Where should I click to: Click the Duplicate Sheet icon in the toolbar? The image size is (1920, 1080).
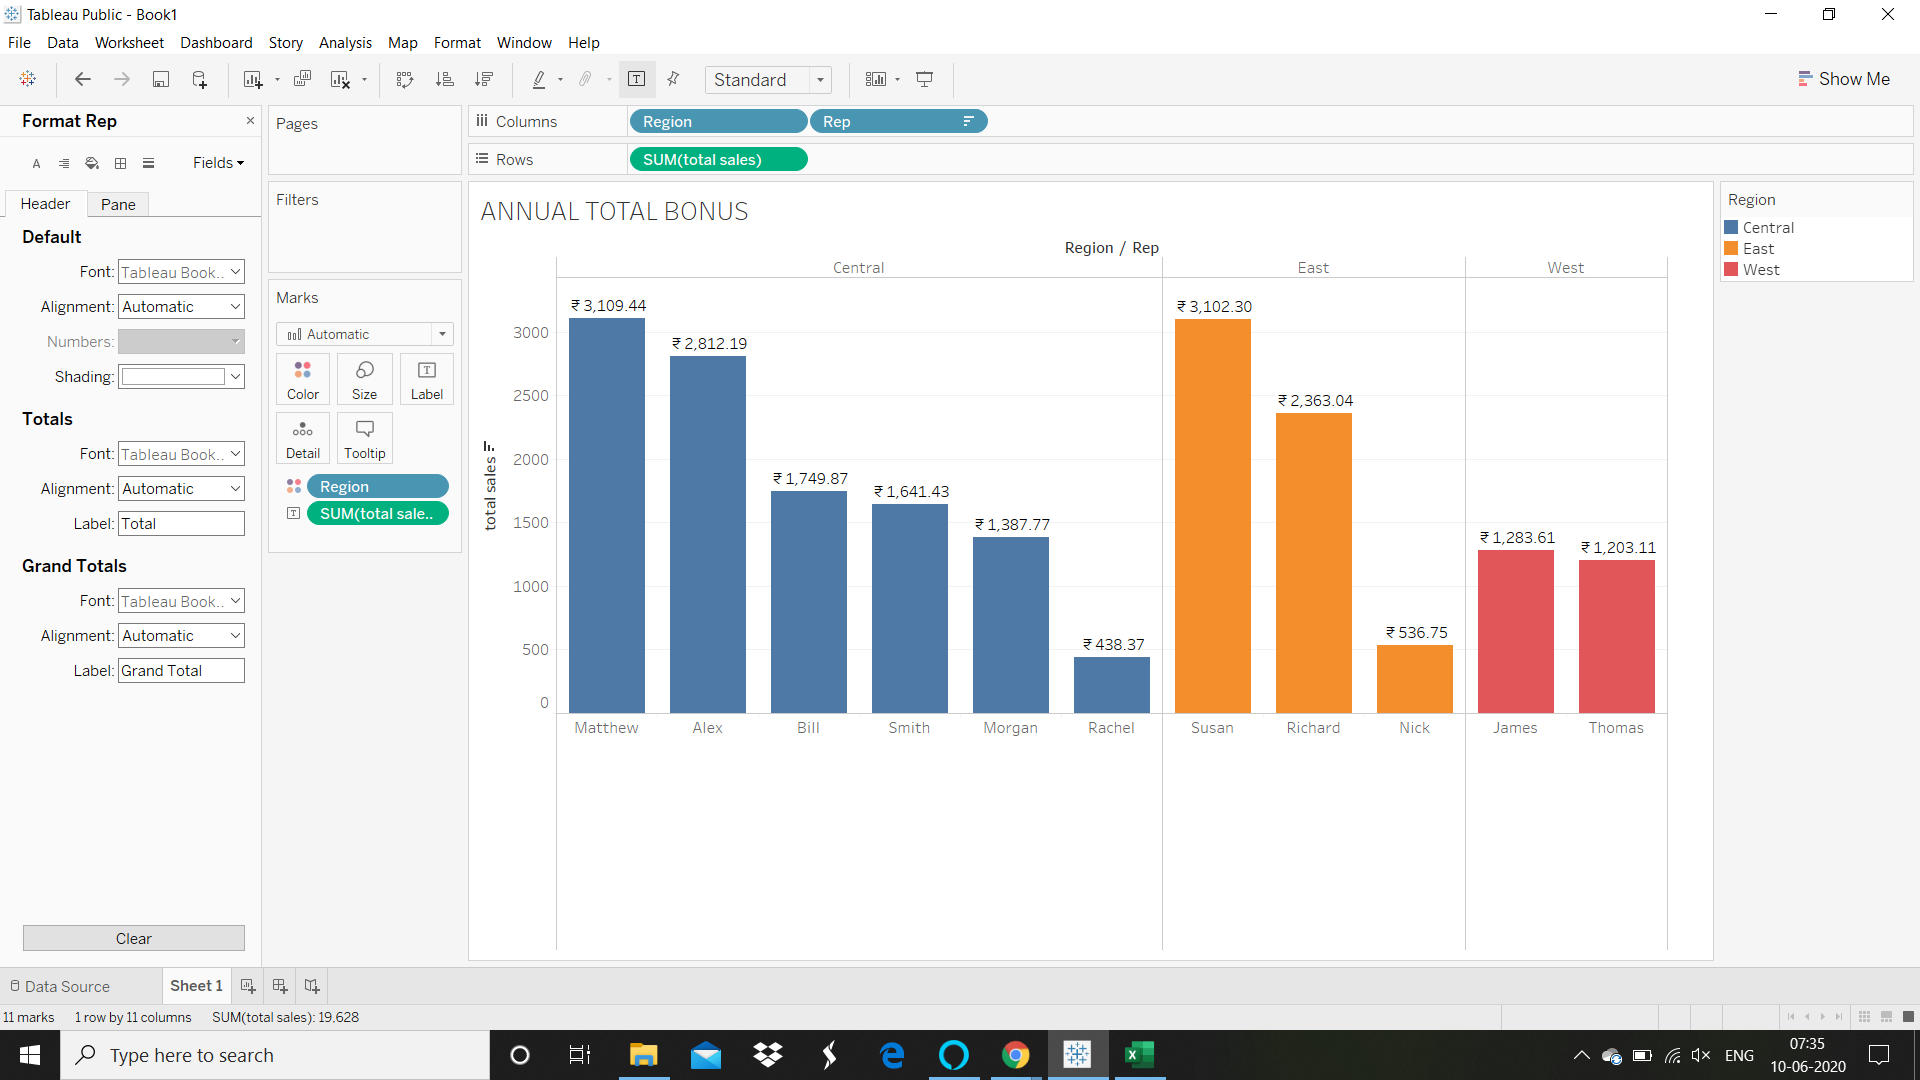pos(302,79)
